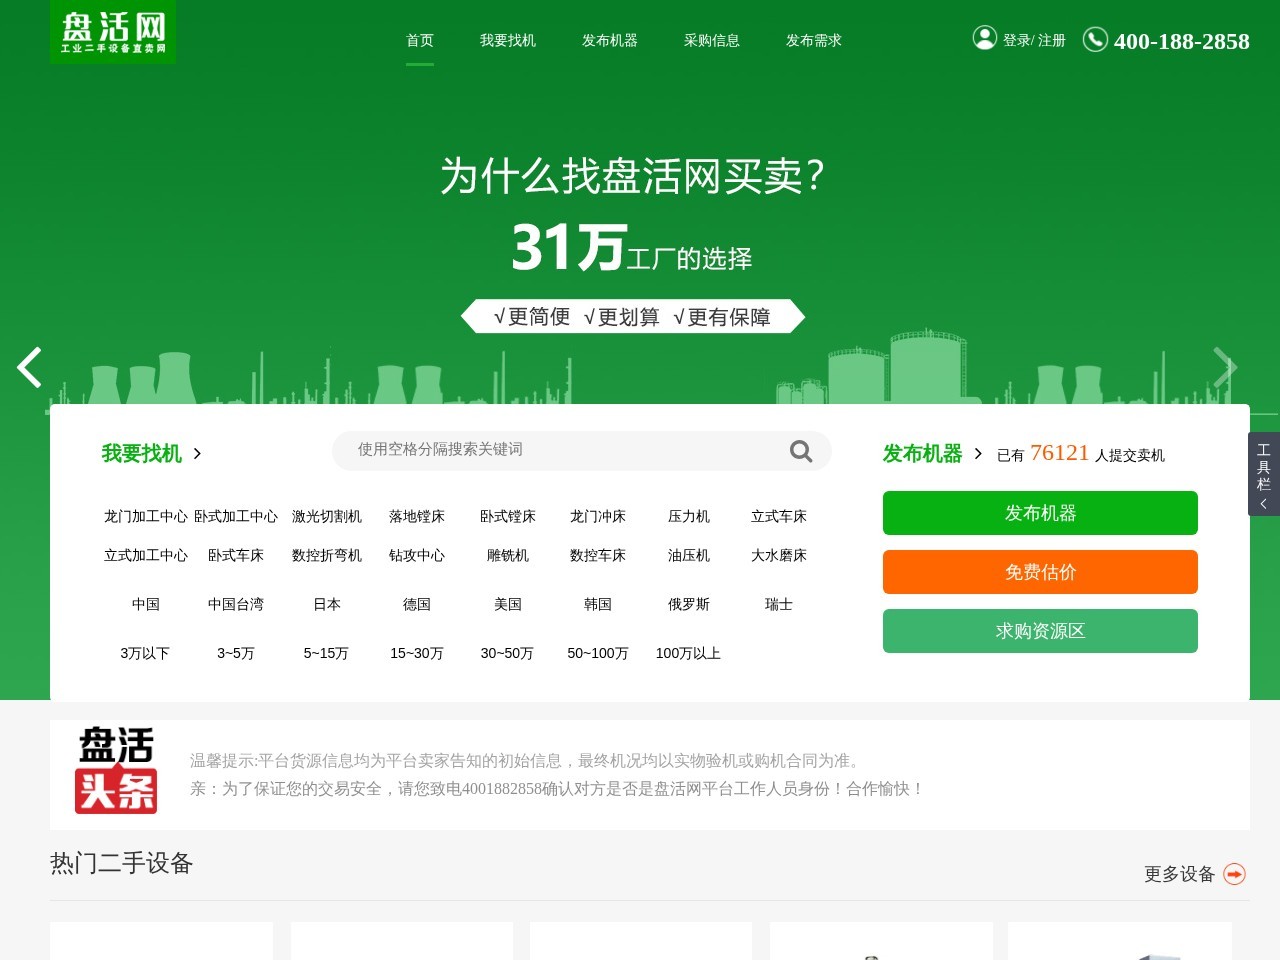Screen dimensions: 1280x960
Task: Select 立式车床 category
Action: pos(779,517)
